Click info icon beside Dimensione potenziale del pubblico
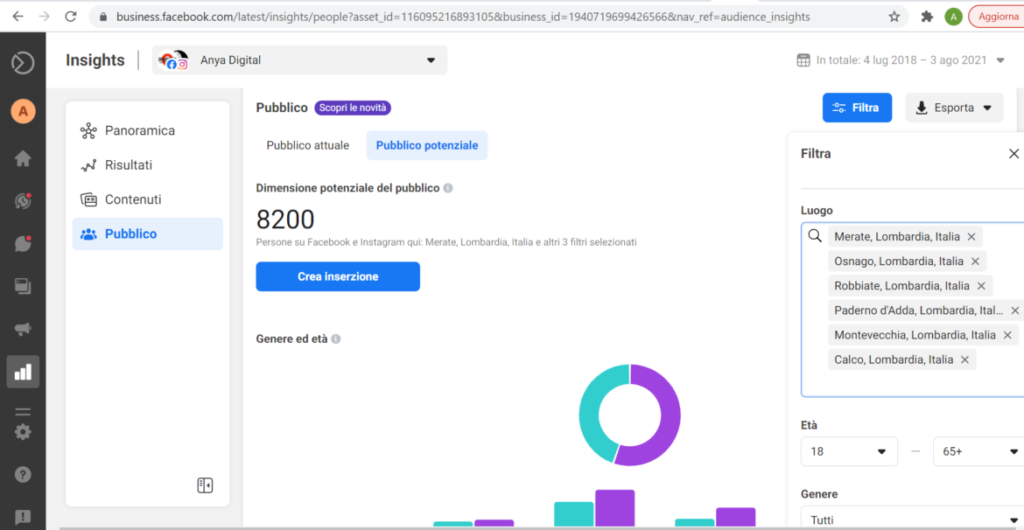Image resolution: width=1024 pixels, height=530 pixels. pos(448,188)
